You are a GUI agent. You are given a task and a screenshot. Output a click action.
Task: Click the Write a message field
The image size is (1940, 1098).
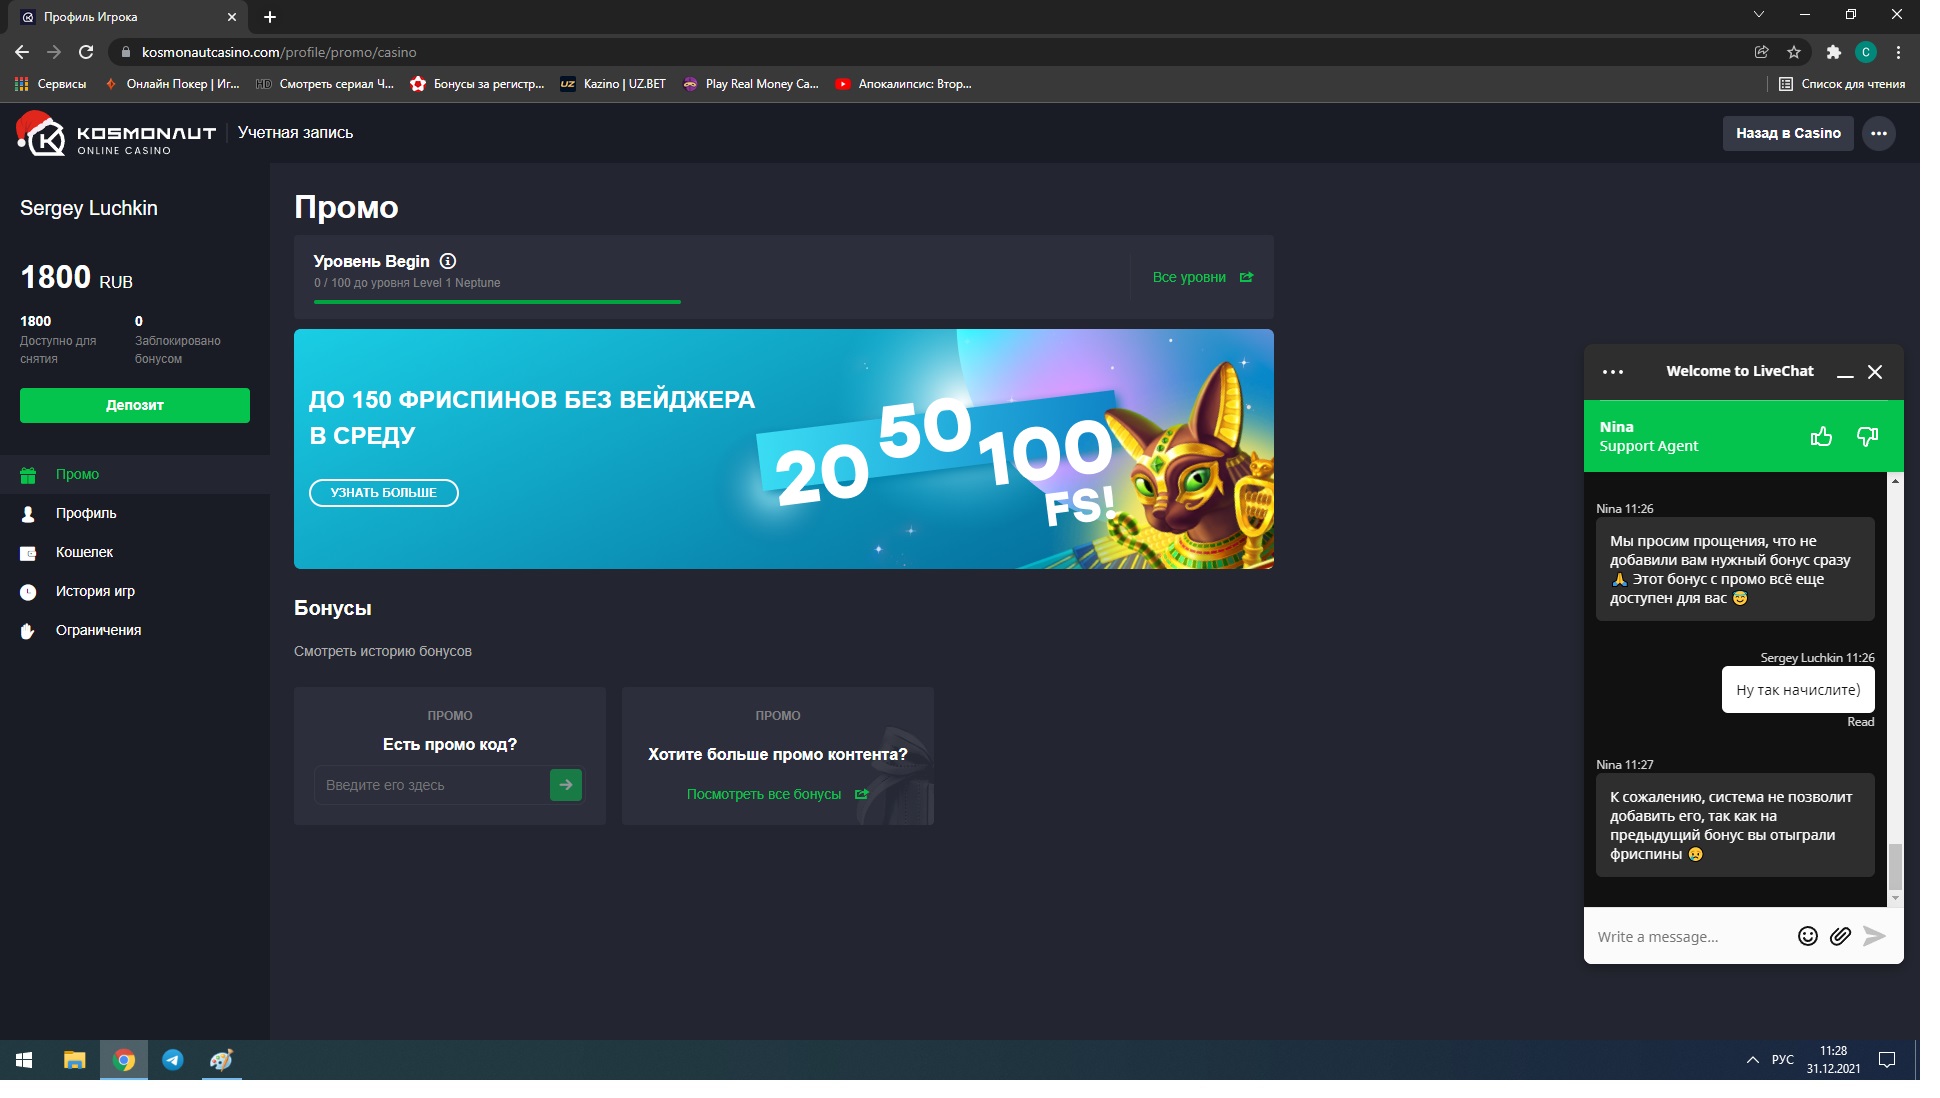click(x=1690, y=936)
